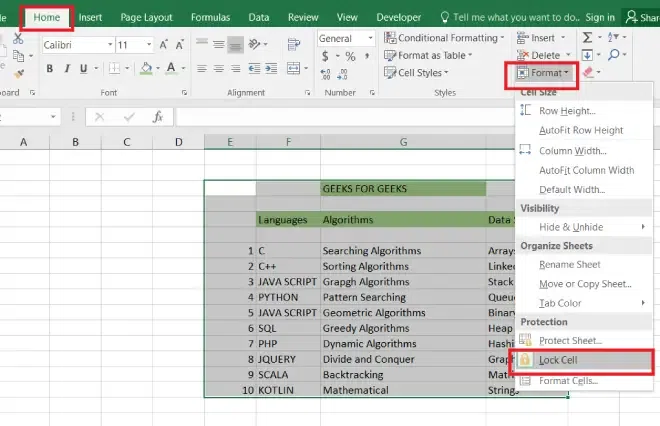Click the Format button in Cells group
The height and width of the screenshot is (426, 660).
point(542,73)
